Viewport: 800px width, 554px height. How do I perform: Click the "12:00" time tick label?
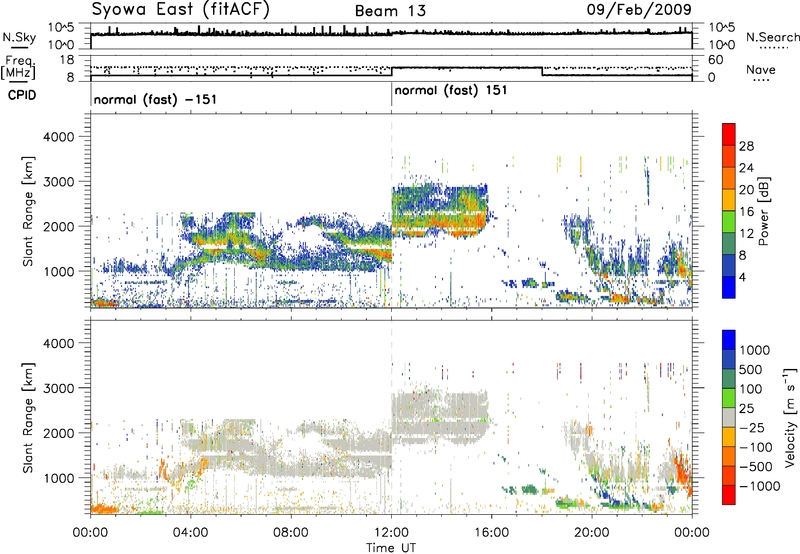coord(391,533)
